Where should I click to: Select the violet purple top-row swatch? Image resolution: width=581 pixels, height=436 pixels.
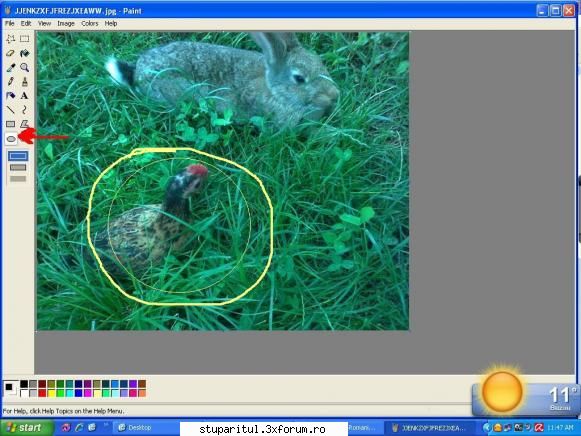133,384
